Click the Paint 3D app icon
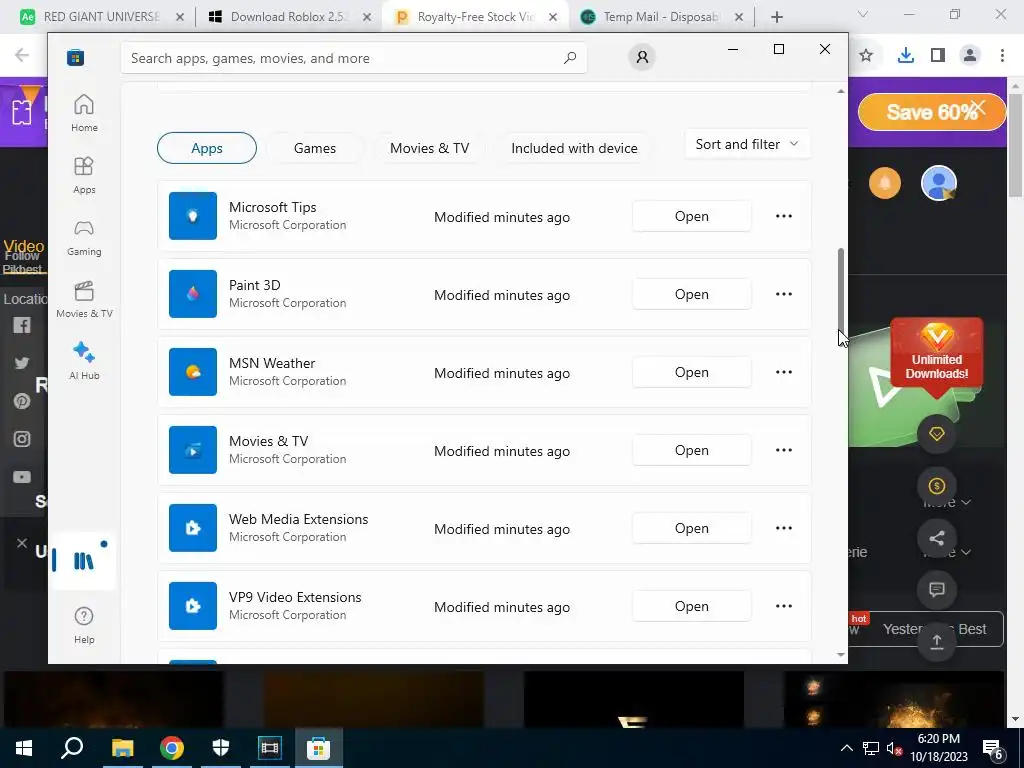 (x=193, y=294)
